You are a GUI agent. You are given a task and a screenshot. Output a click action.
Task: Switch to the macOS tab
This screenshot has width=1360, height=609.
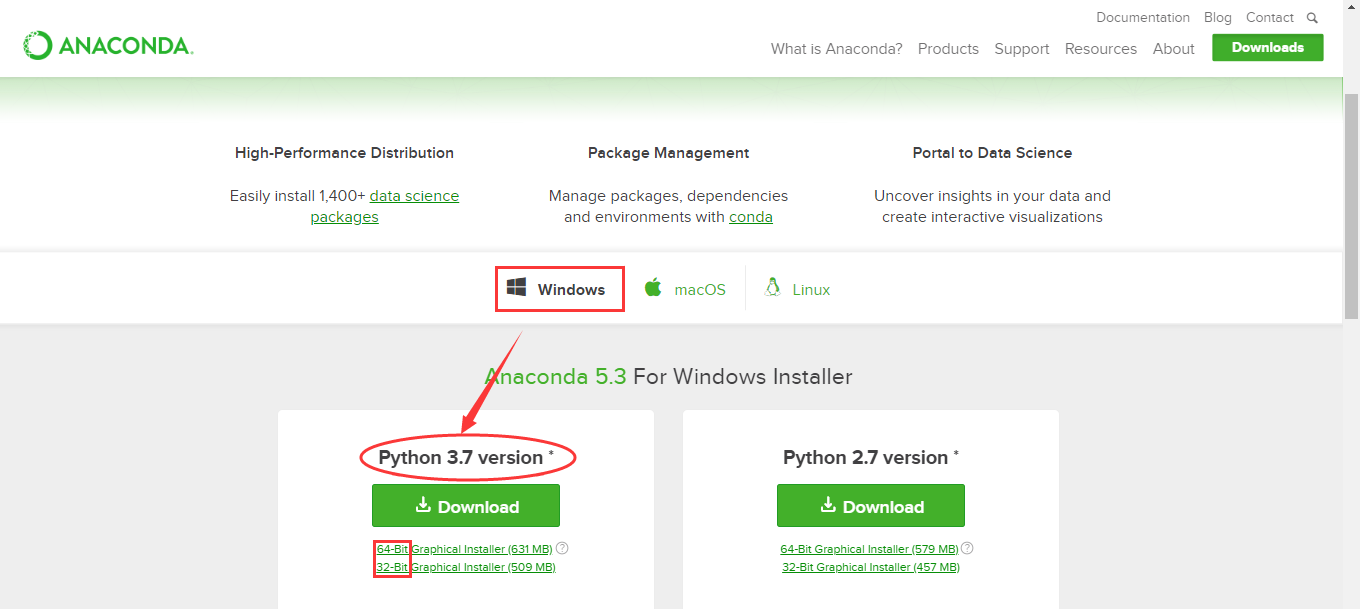[x=685, y=289]
